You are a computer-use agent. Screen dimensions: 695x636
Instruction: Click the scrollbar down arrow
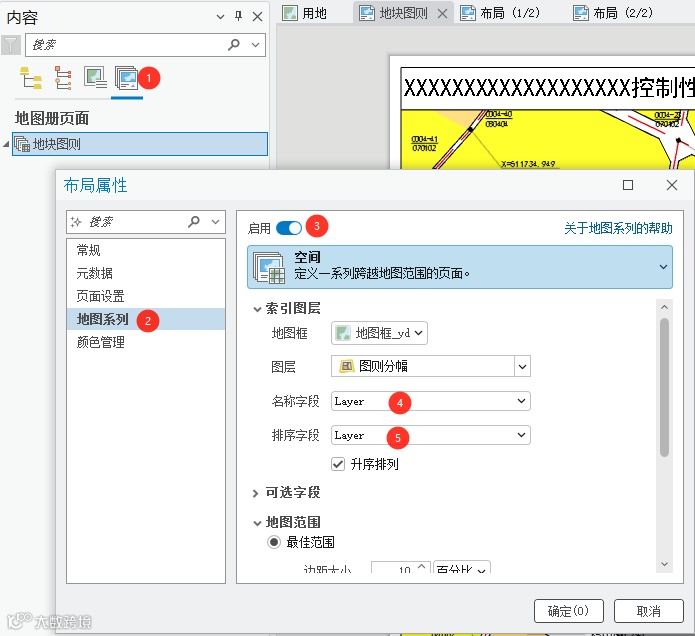tap(664, 564)
